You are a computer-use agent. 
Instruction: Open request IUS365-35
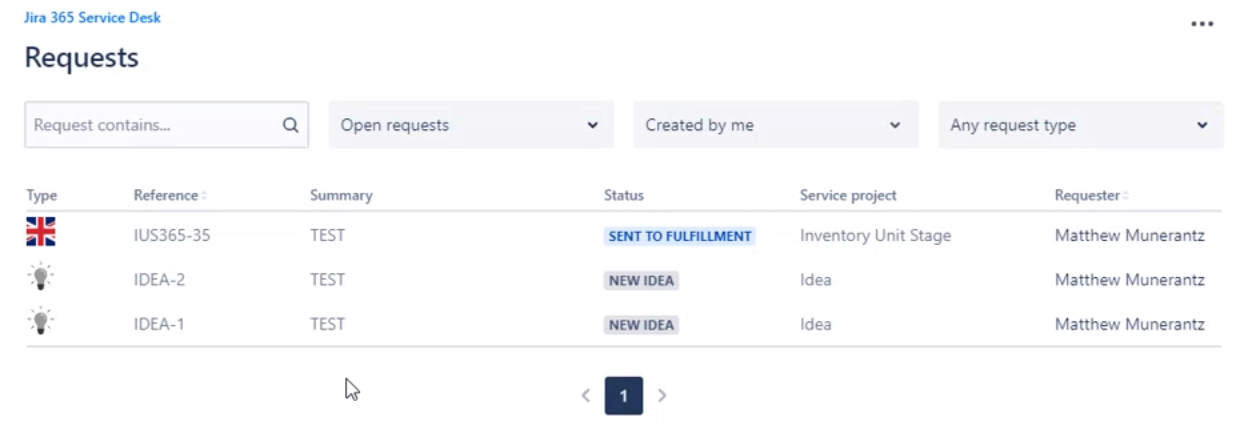pos(172,236)
